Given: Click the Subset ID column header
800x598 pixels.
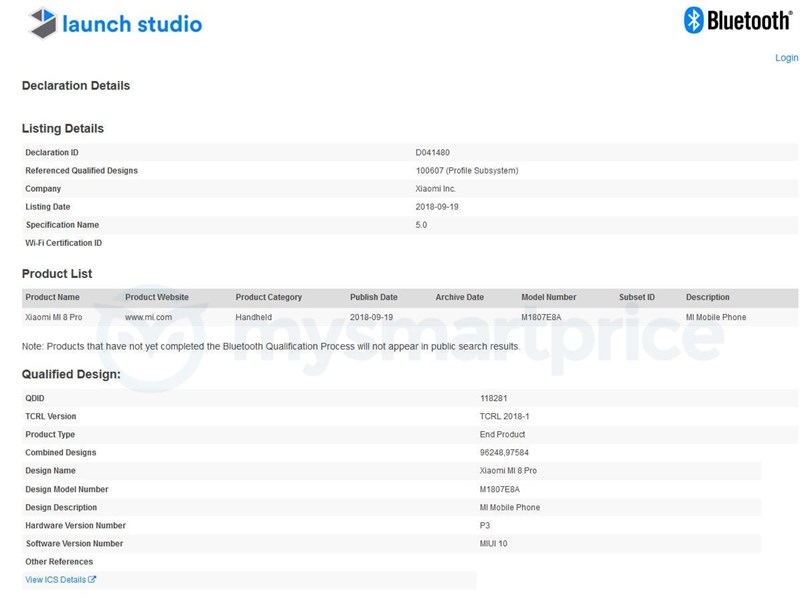Looking at the screenshot, I should (x=637, y=297).
